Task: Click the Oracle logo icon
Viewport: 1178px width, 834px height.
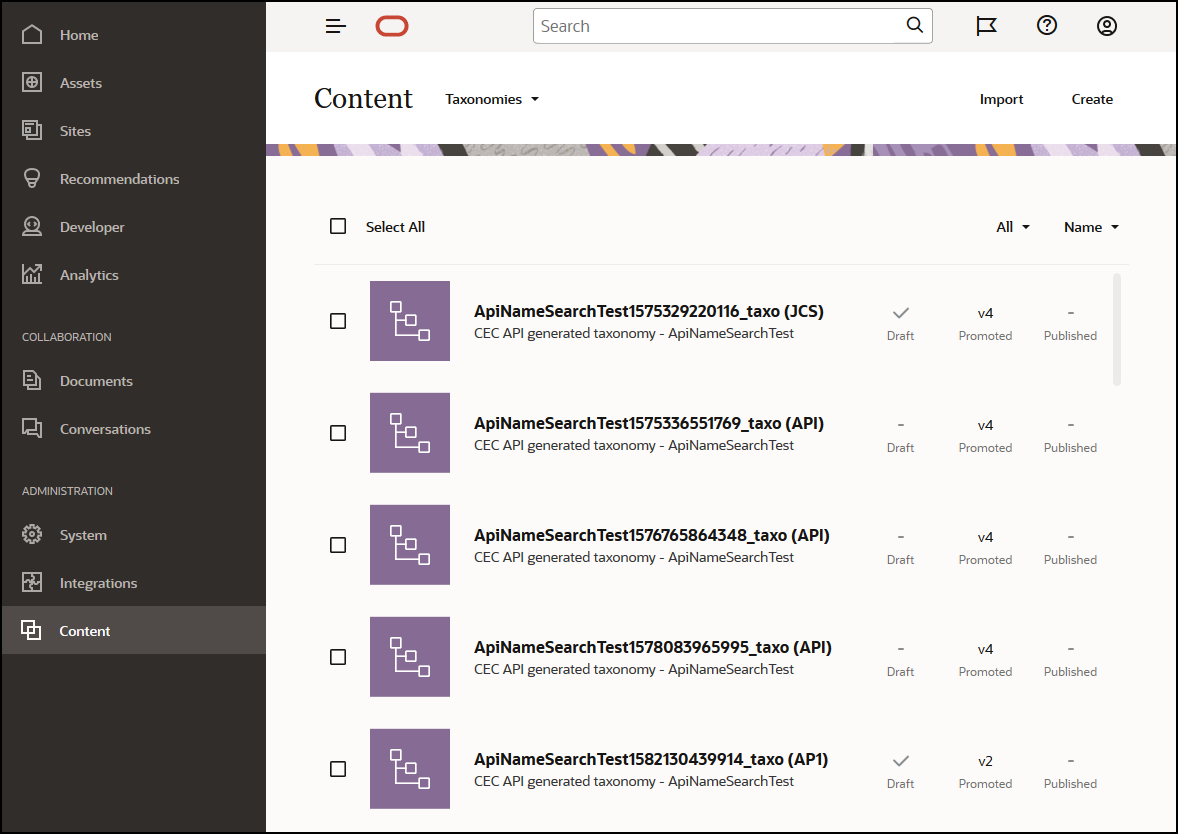Action: pyautogui.click(x=392, y=27)
